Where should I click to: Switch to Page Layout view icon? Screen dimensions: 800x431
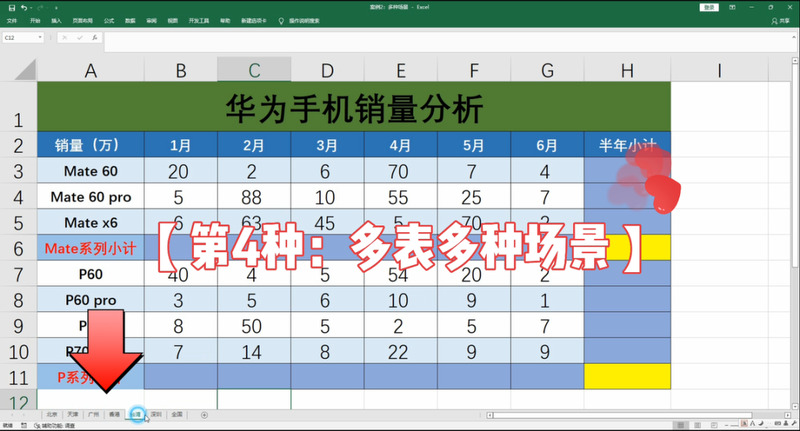point(697,425)
